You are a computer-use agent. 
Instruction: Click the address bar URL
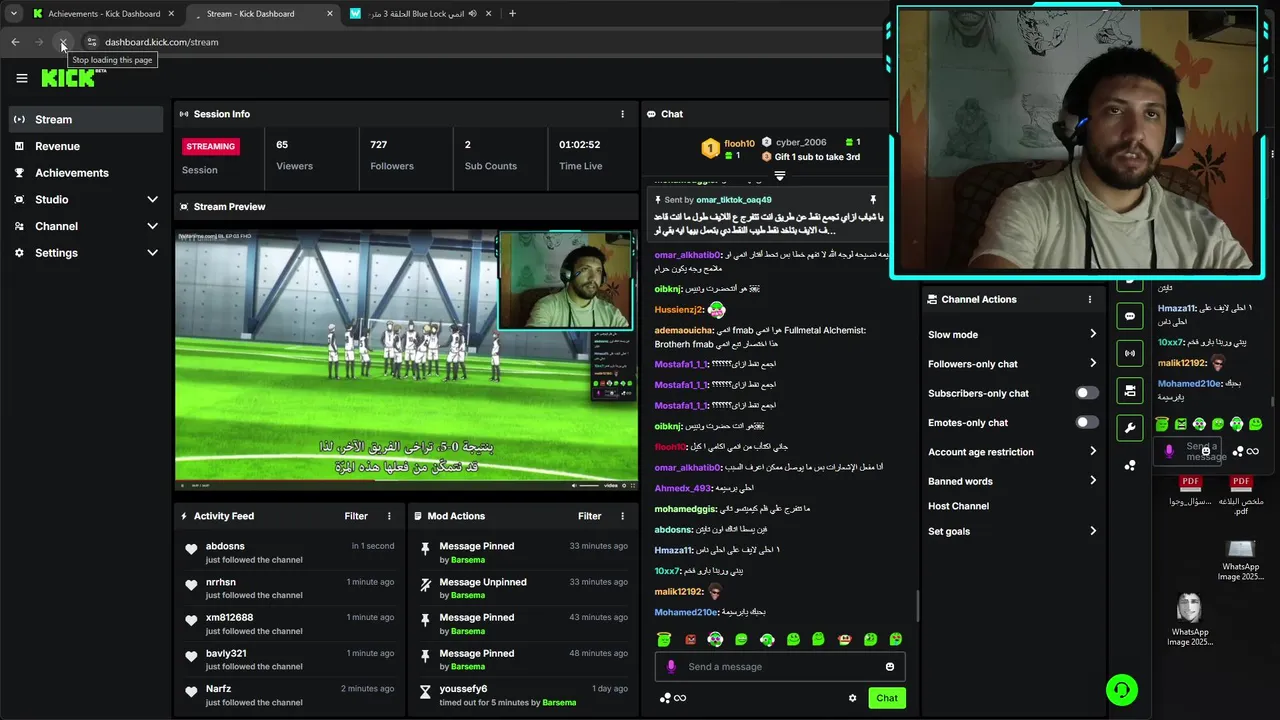point(161,42)
